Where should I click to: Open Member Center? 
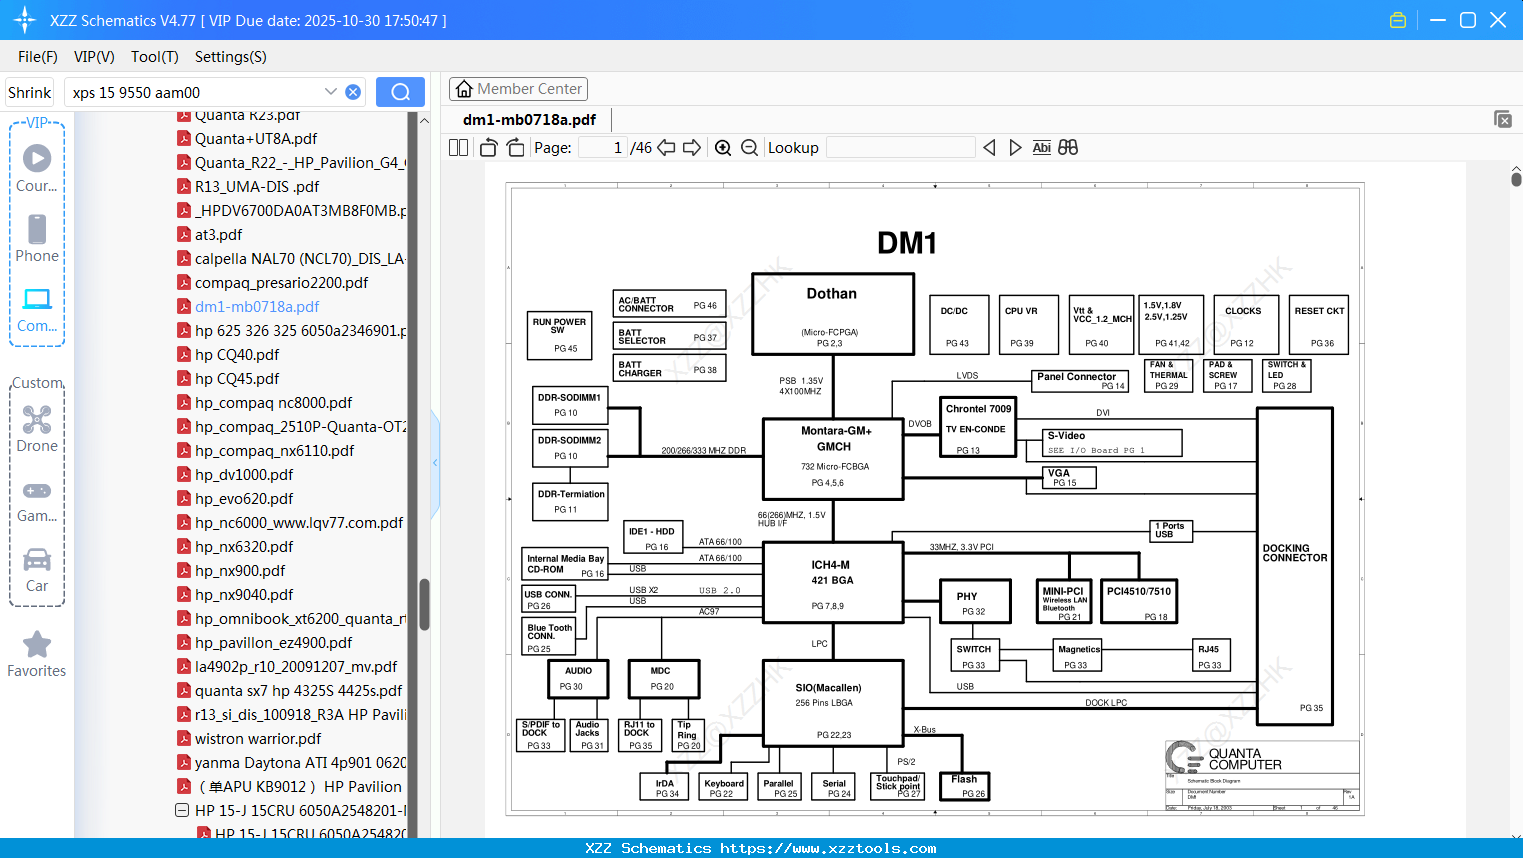518,89
